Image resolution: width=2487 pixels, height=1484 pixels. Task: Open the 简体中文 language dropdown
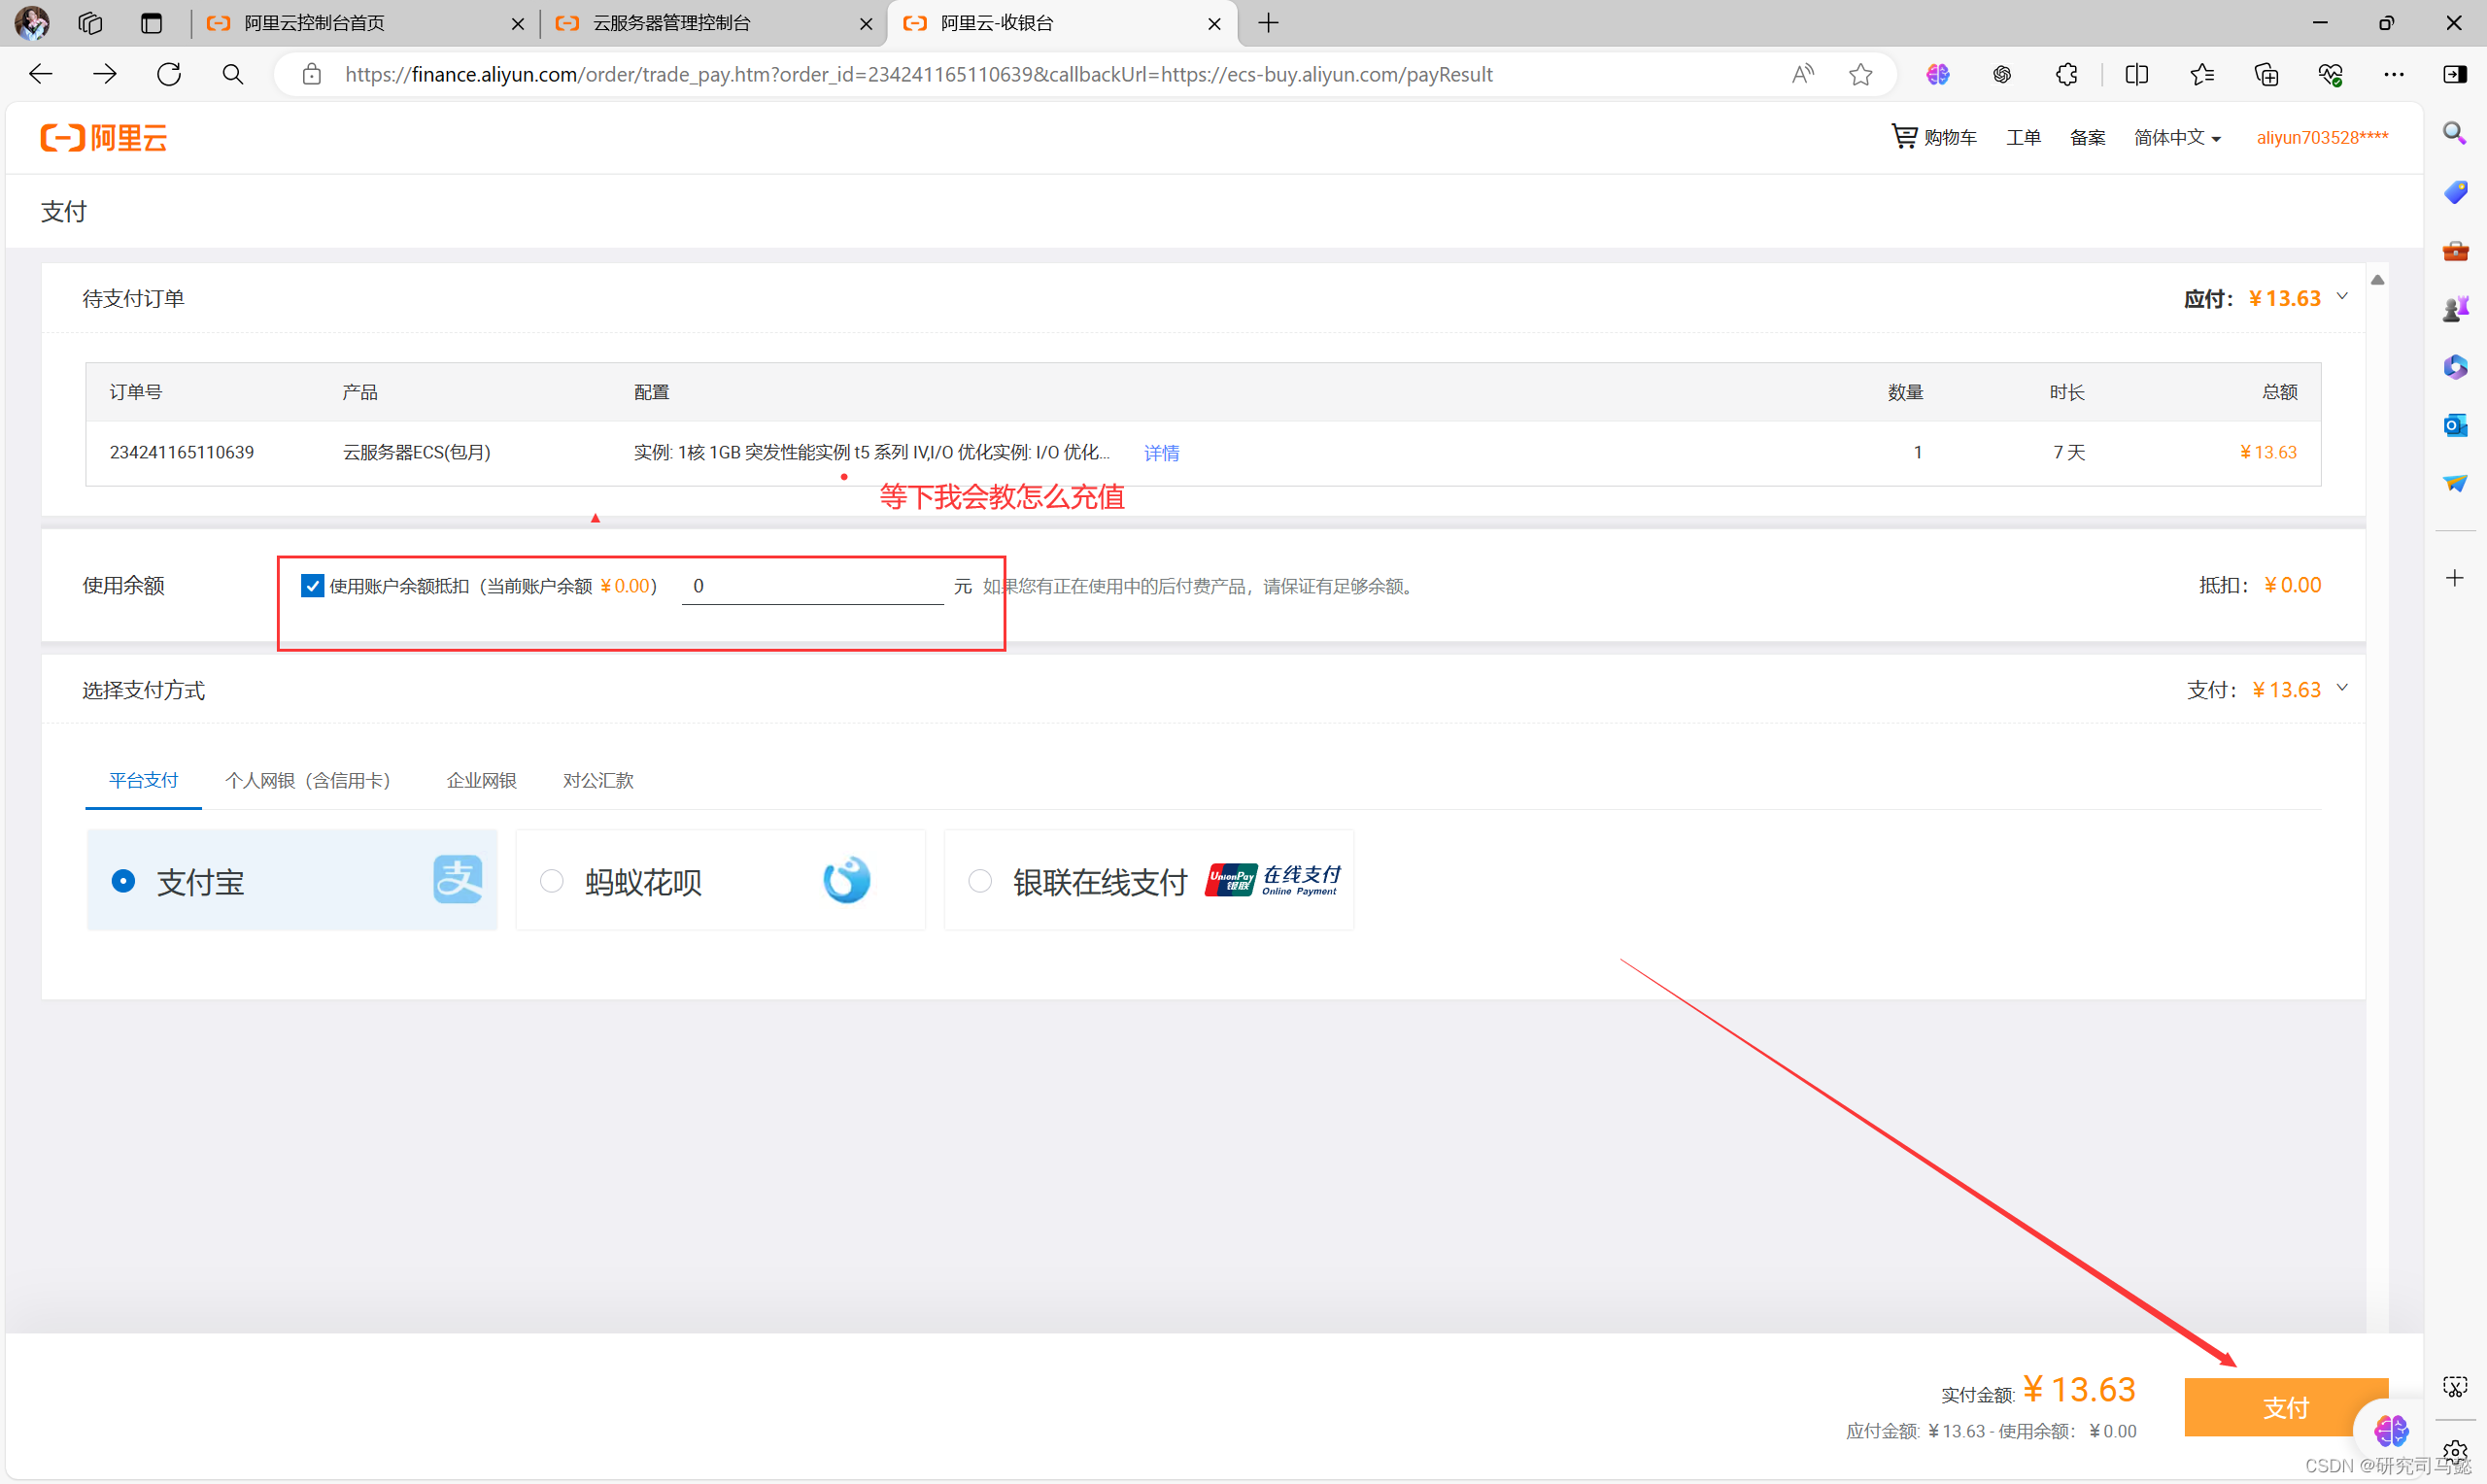pos(2177,138)
